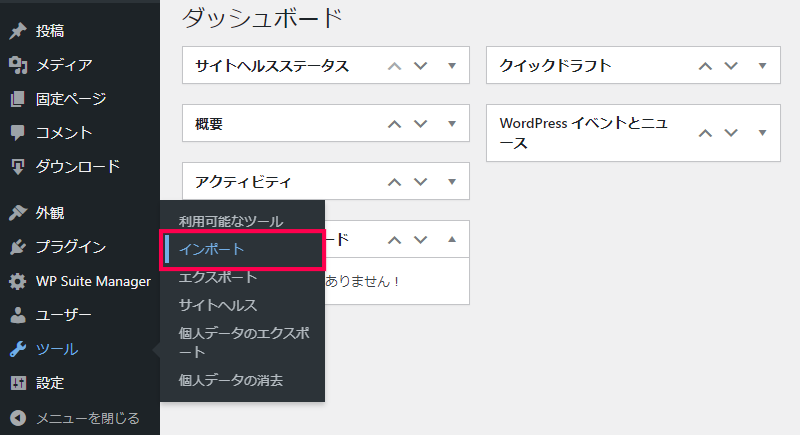Click the speech bubble icon beside コメント

17,133
